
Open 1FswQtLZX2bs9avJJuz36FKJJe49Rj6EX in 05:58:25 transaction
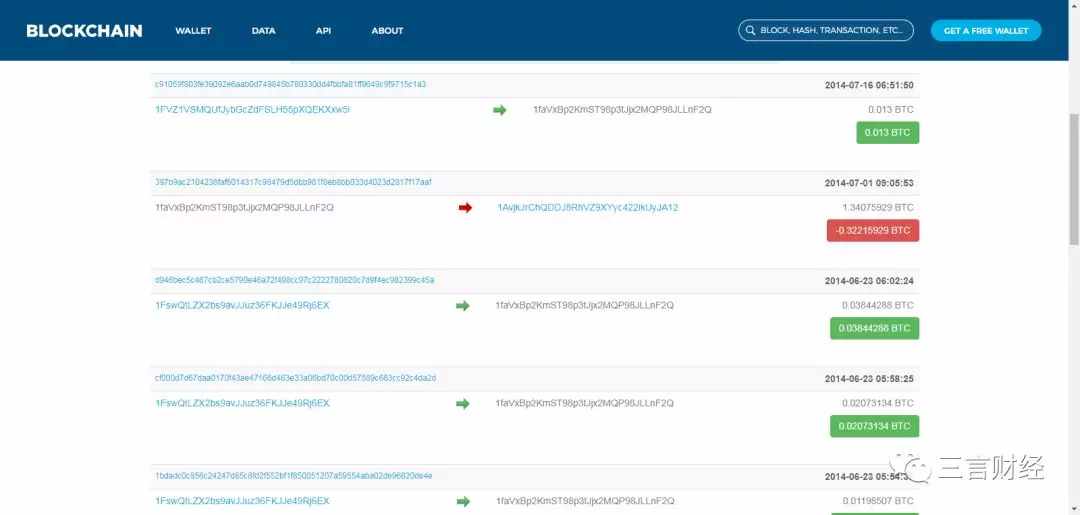click(x=242, y=403)
